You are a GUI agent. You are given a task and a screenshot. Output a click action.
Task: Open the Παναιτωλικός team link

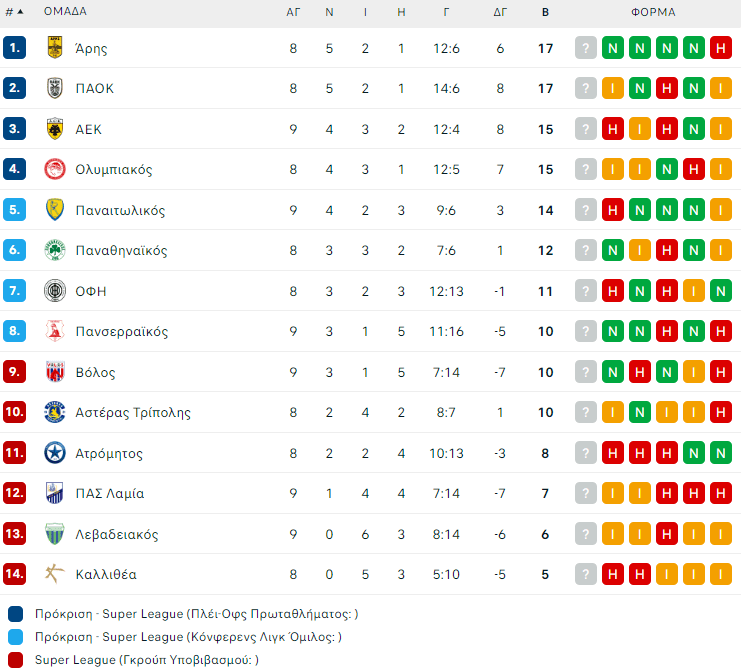(x=120, y=210)
